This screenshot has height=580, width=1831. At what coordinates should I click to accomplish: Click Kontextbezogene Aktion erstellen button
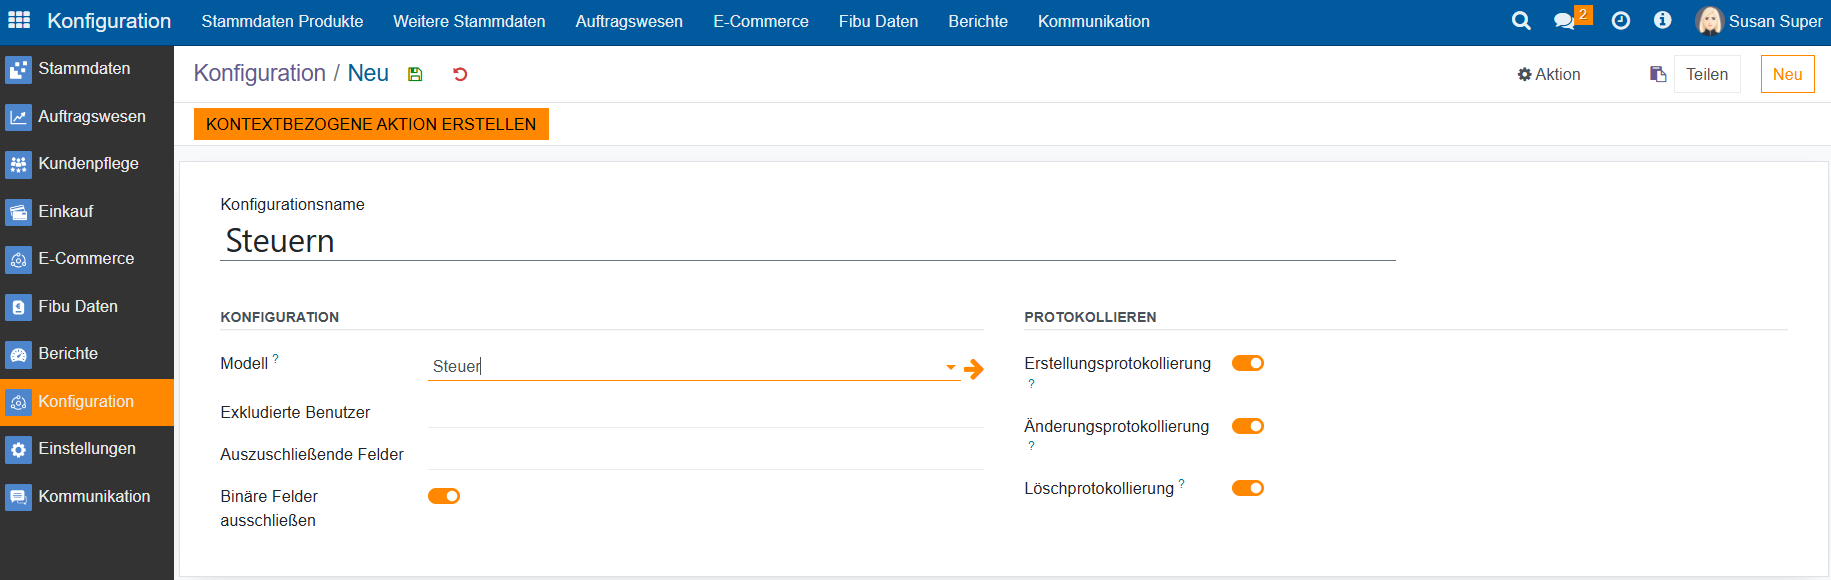click(371, 124)
